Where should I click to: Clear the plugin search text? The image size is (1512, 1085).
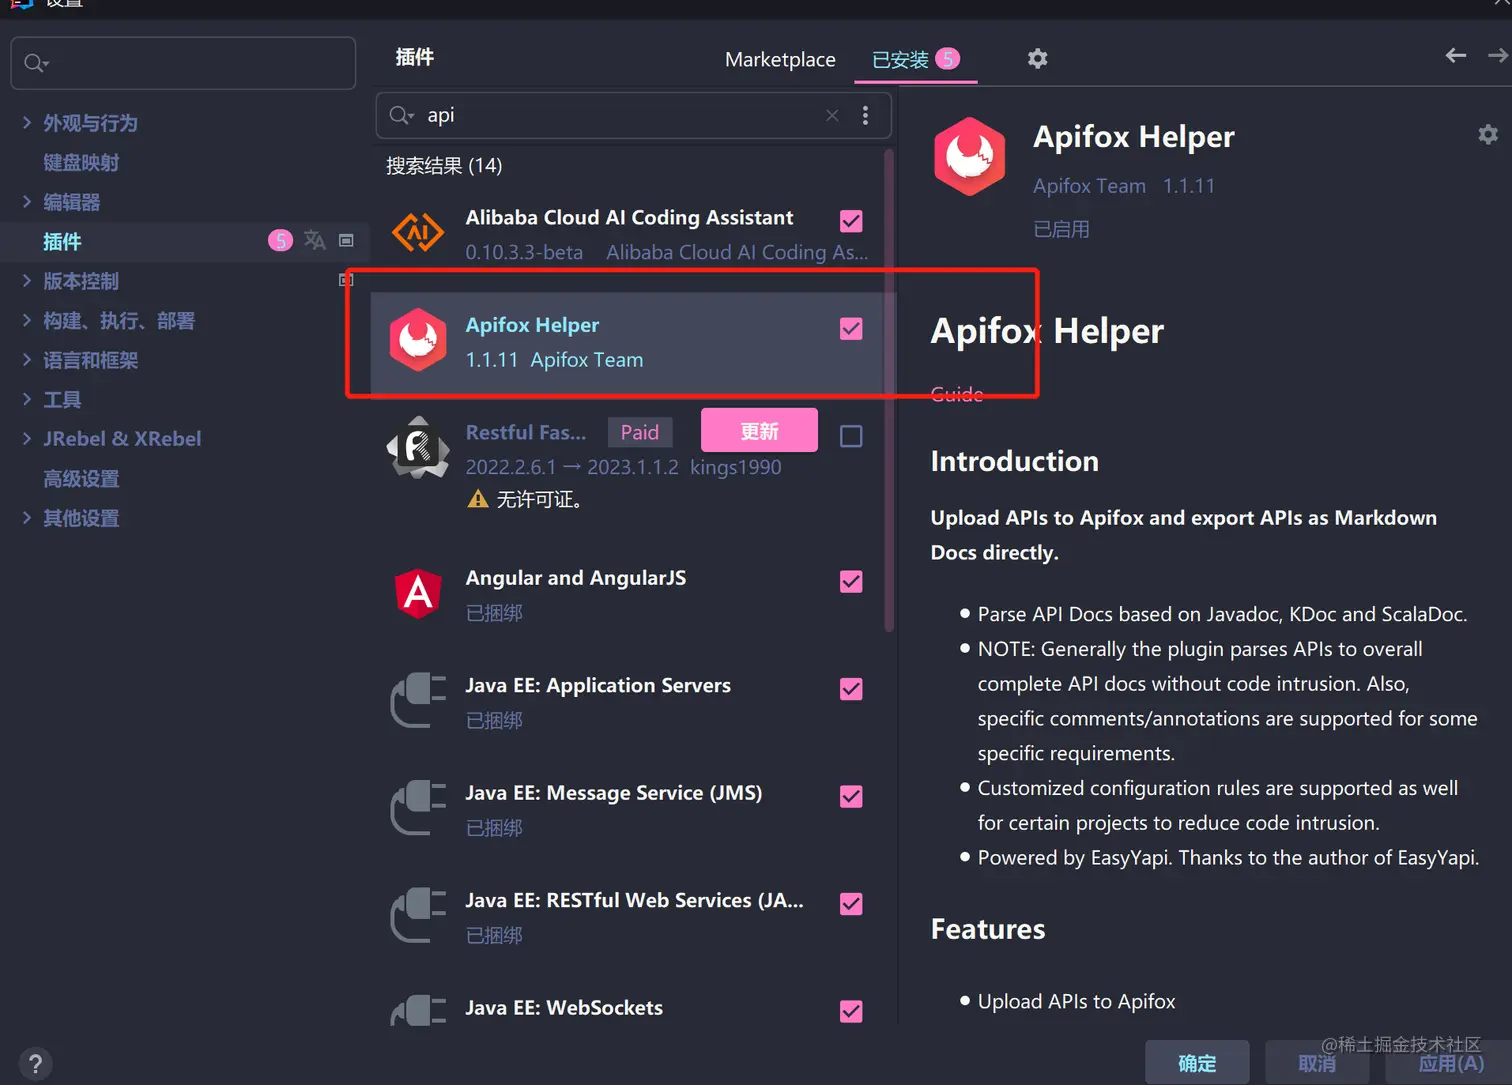832,115
